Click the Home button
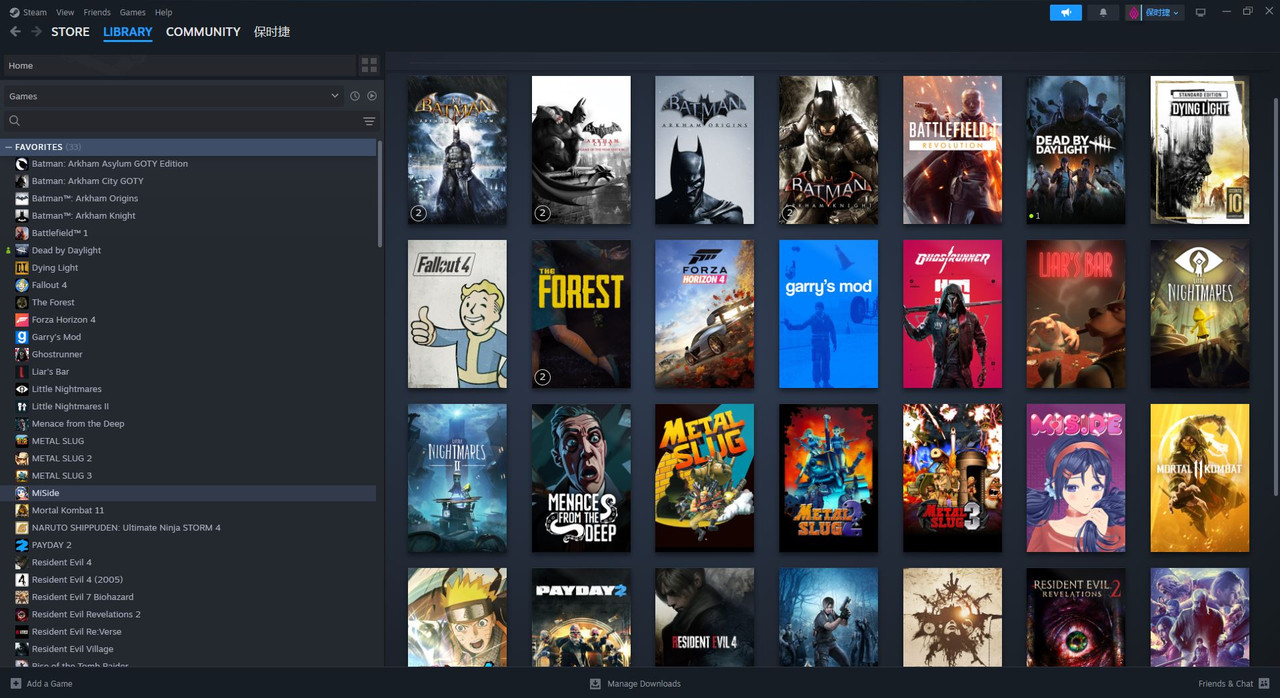The image size is (1280, 698). click(x=179, y=65)
